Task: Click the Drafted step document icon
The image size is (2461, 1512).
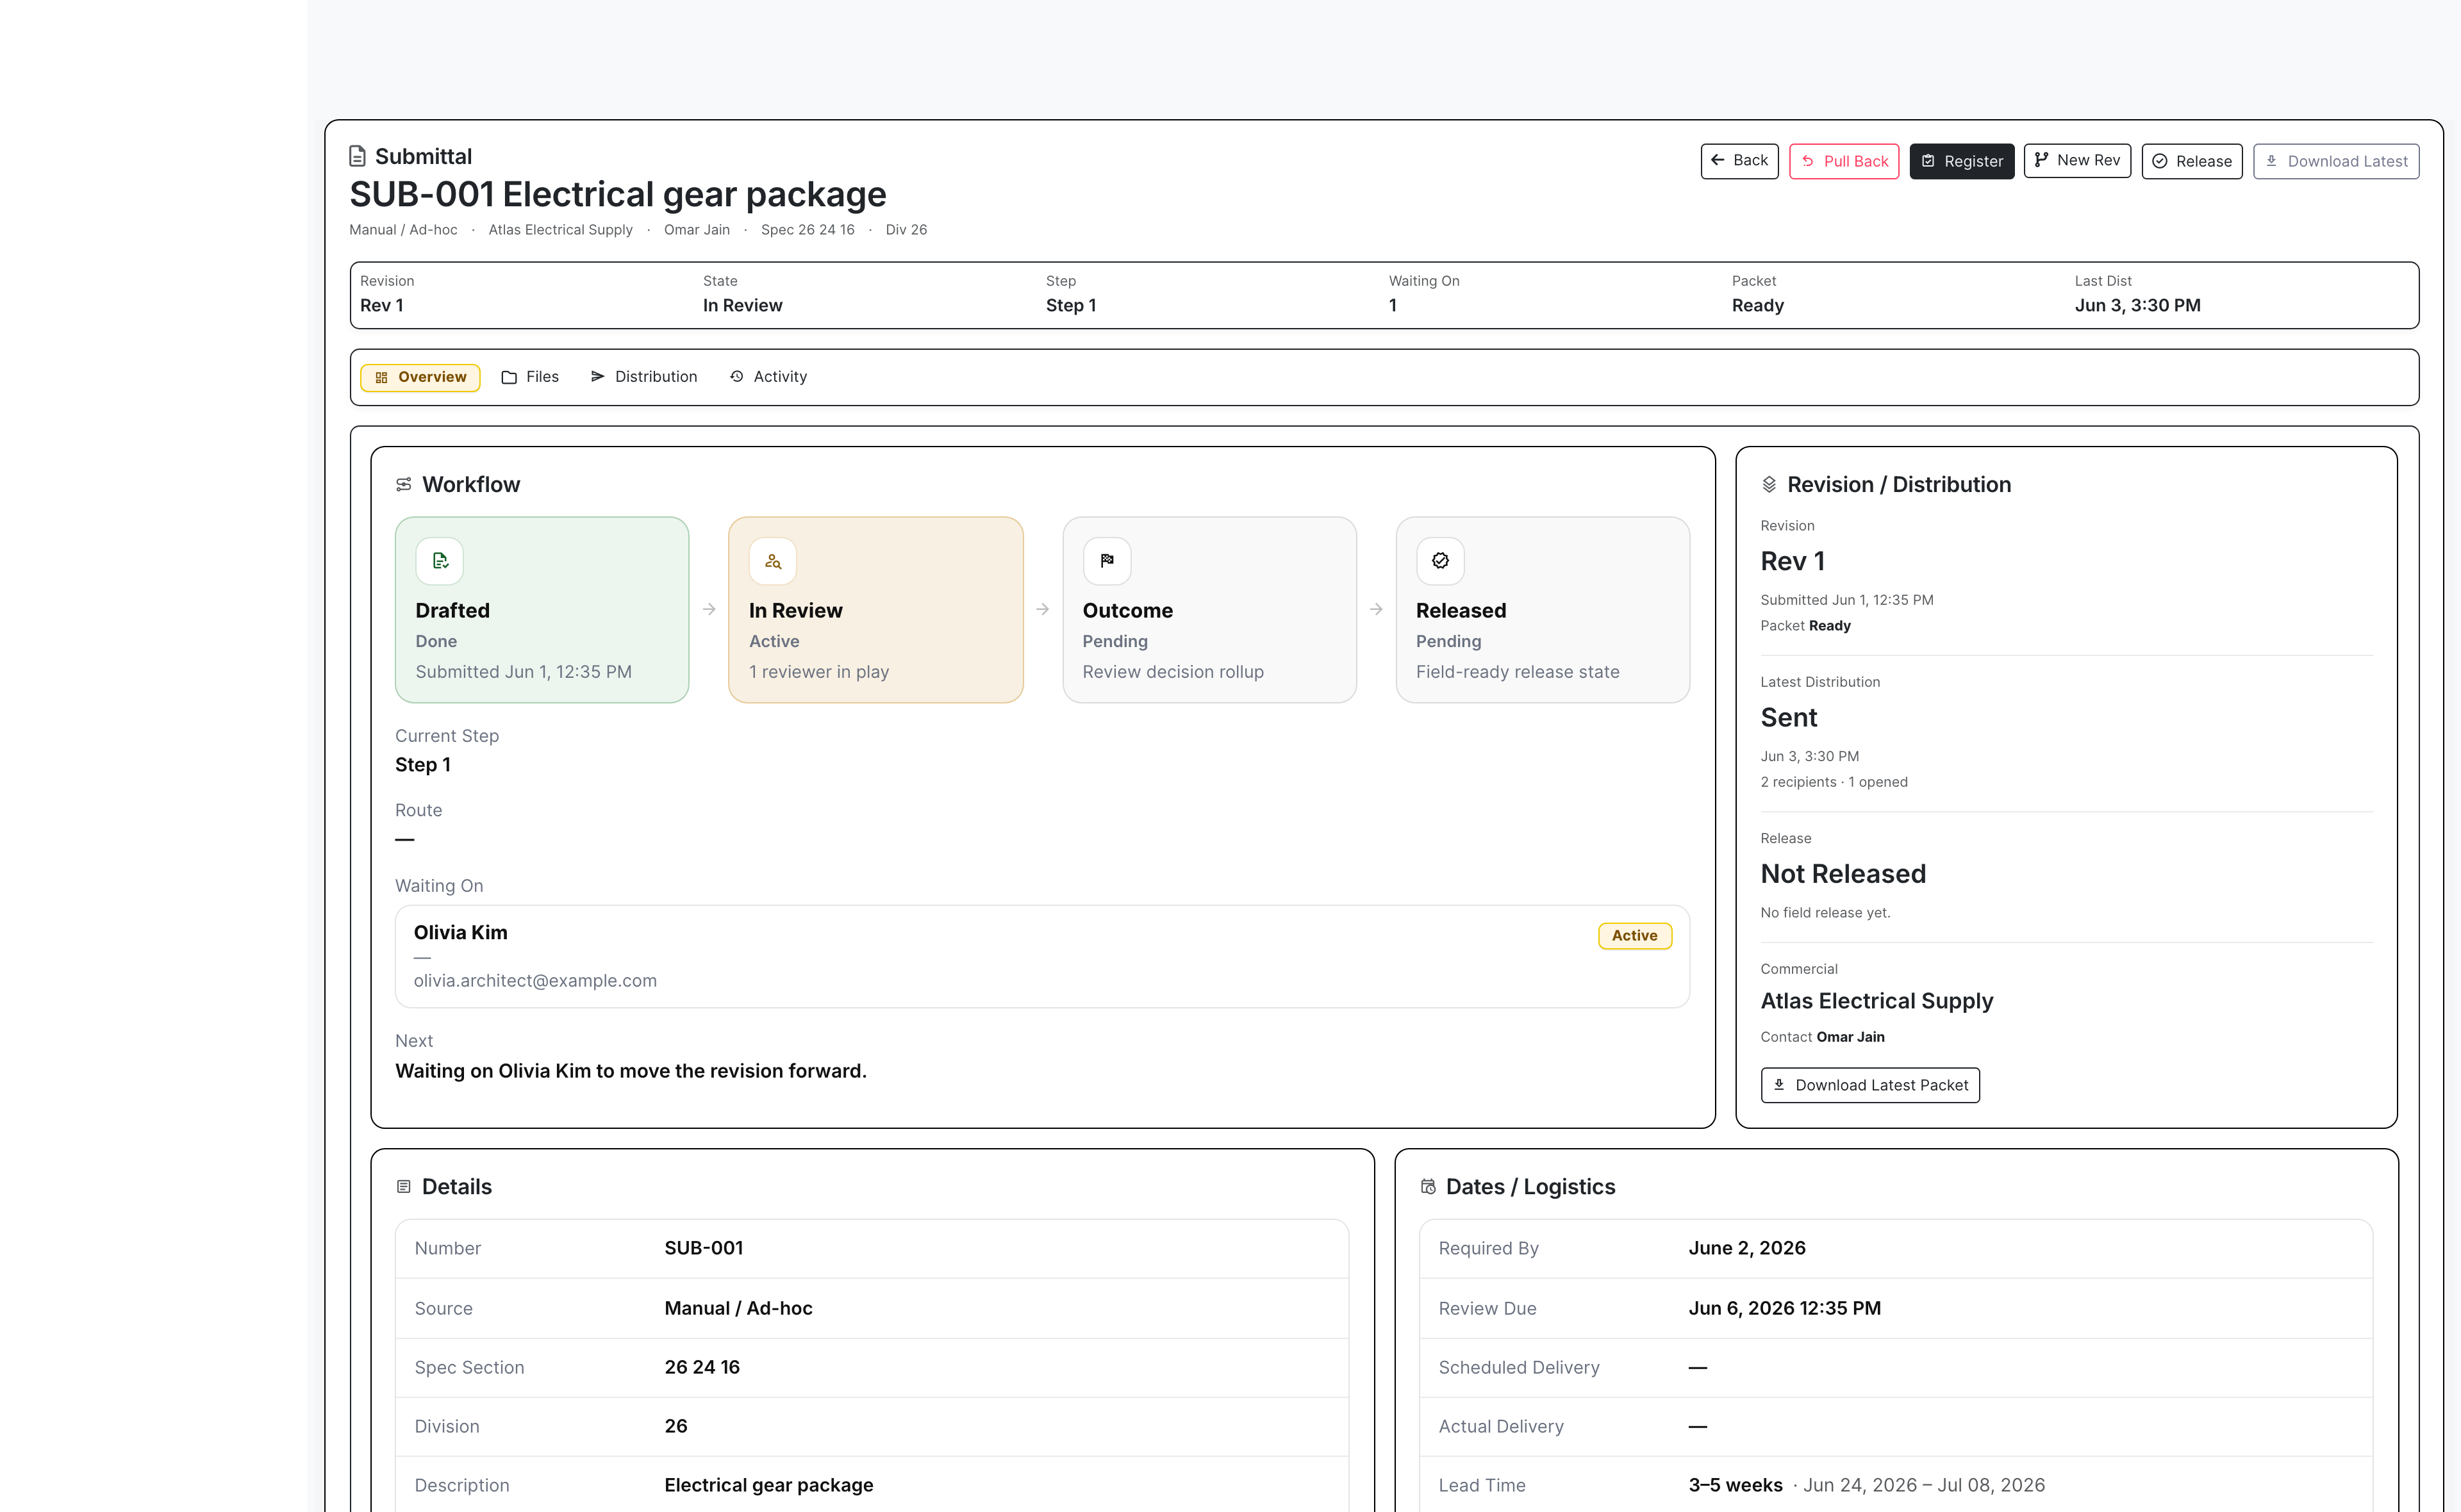Action: pos(440,561)
